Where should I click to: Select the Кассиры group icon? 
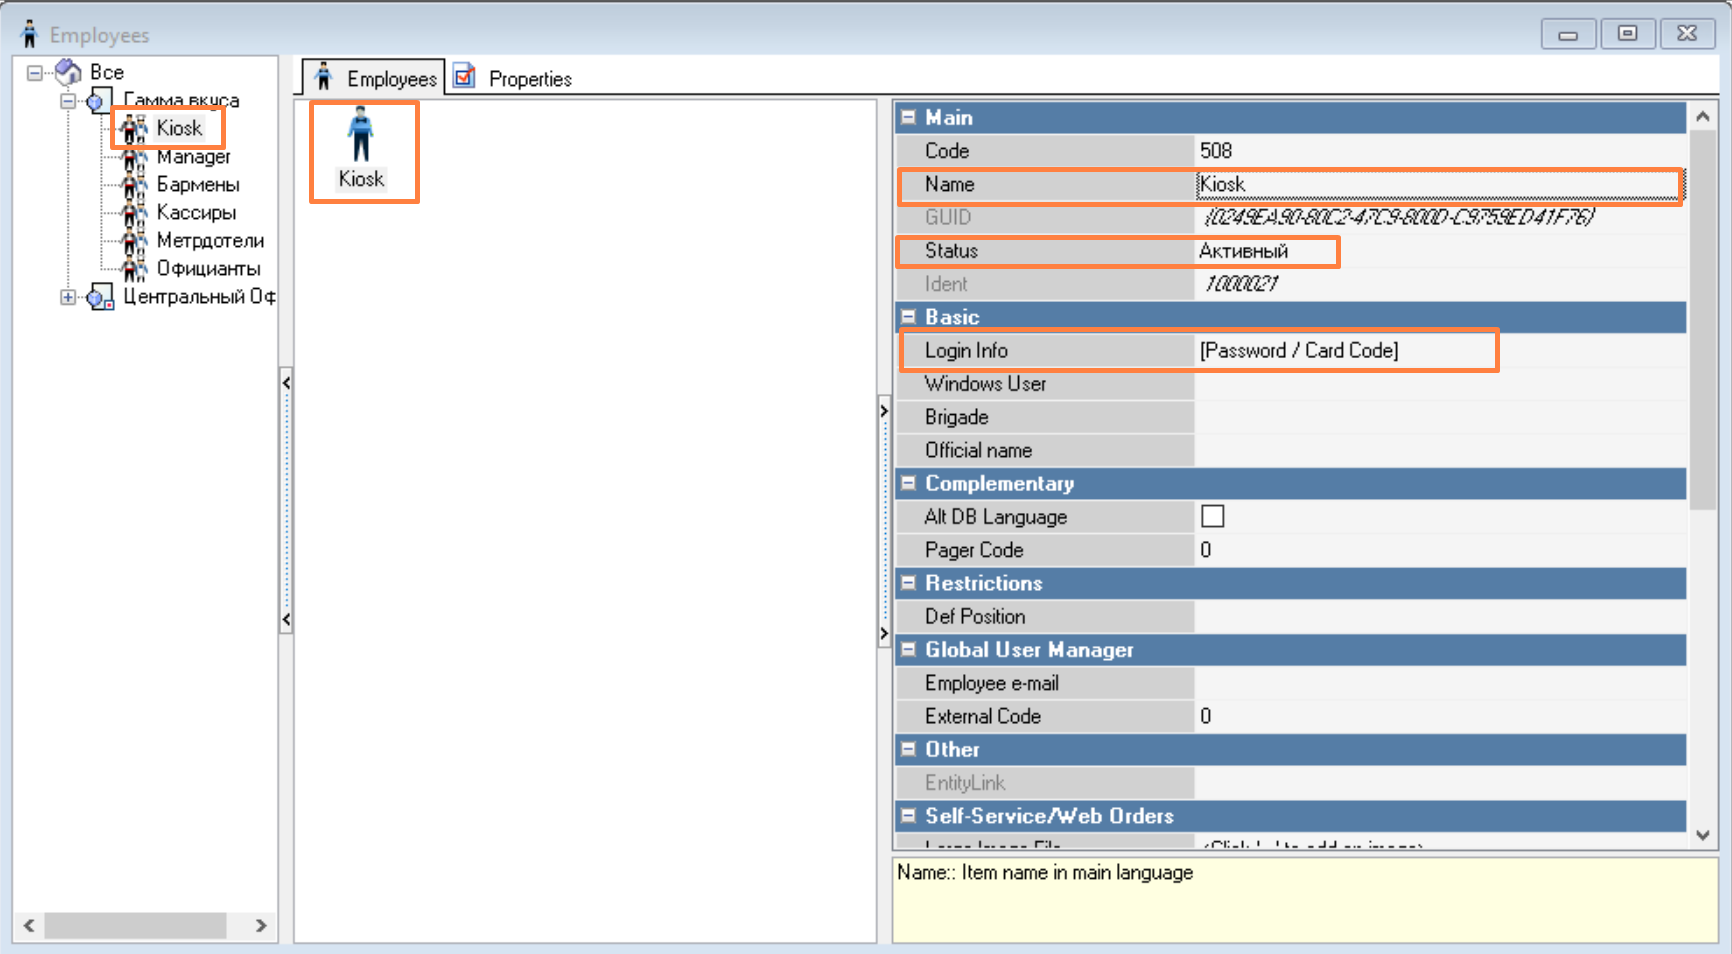pos(134,213)
